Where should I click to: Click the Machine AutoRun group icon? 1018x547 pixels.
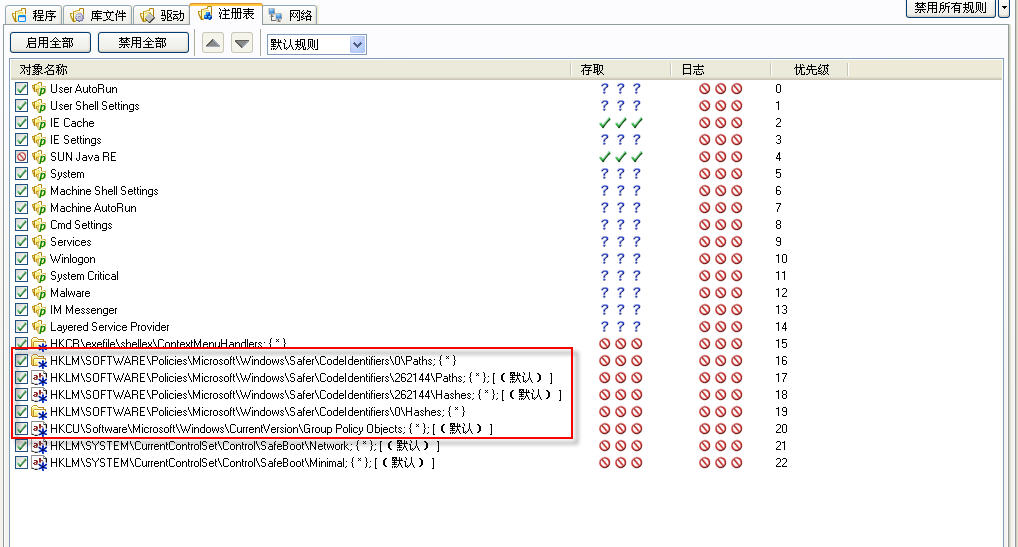(x=39, y=208)
